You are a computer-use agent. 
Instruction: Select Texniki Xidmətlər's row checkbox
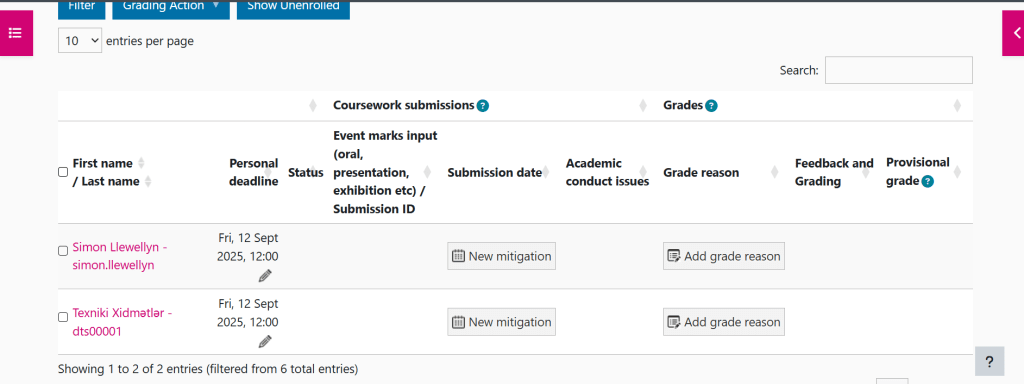(x=63, y=317)
